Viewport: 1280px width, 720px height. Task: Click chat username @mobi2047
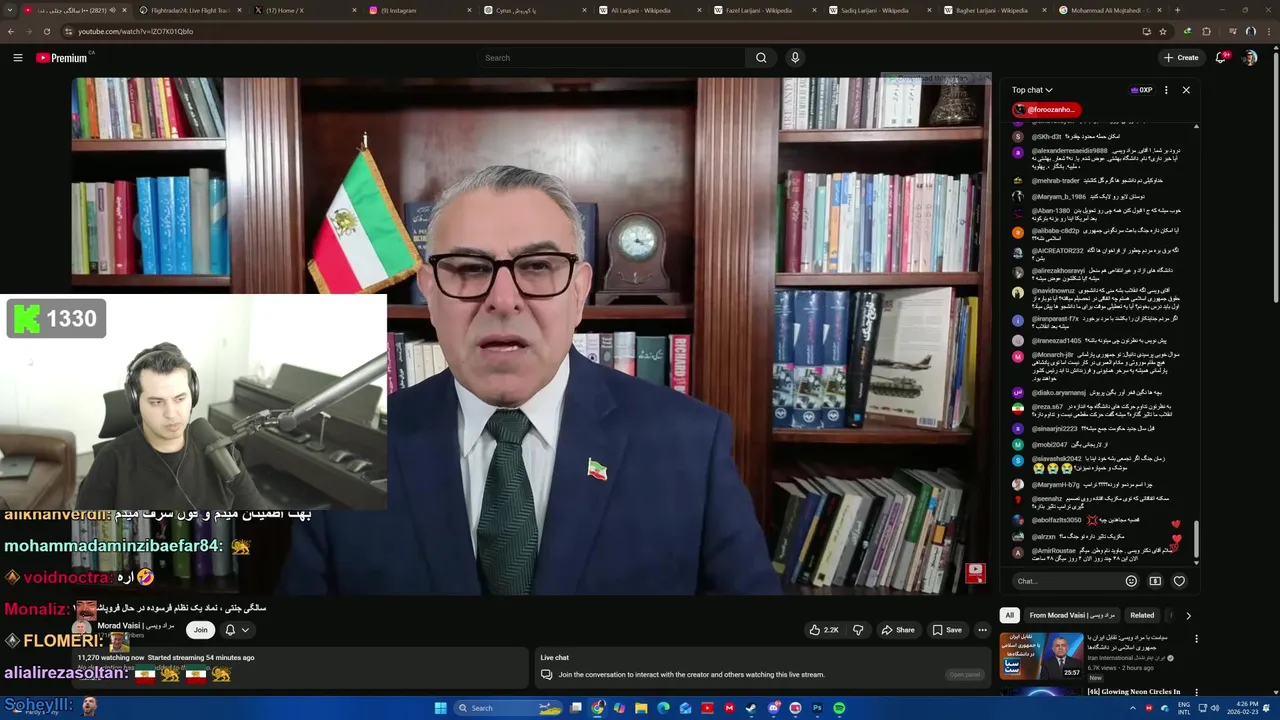pyautogui.click(x=1050, y=444)
